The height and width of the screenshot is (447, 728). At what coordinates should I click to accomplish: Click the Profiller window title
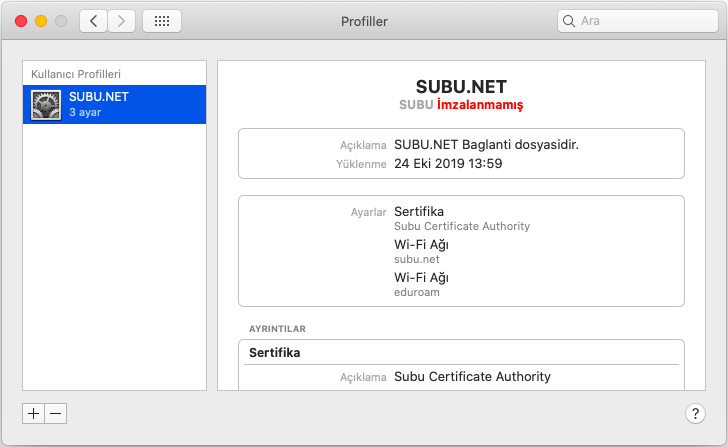click(364, 21)
